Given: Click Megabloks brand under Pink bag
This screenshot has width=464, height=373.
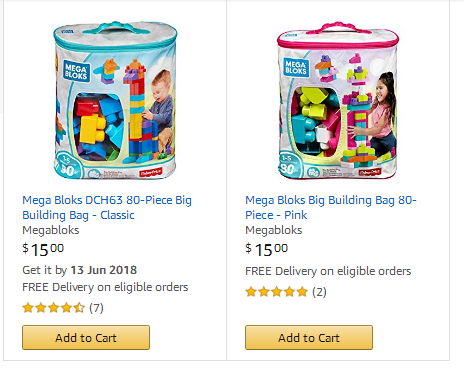Looking at the screenshot, I should point(274,230).
